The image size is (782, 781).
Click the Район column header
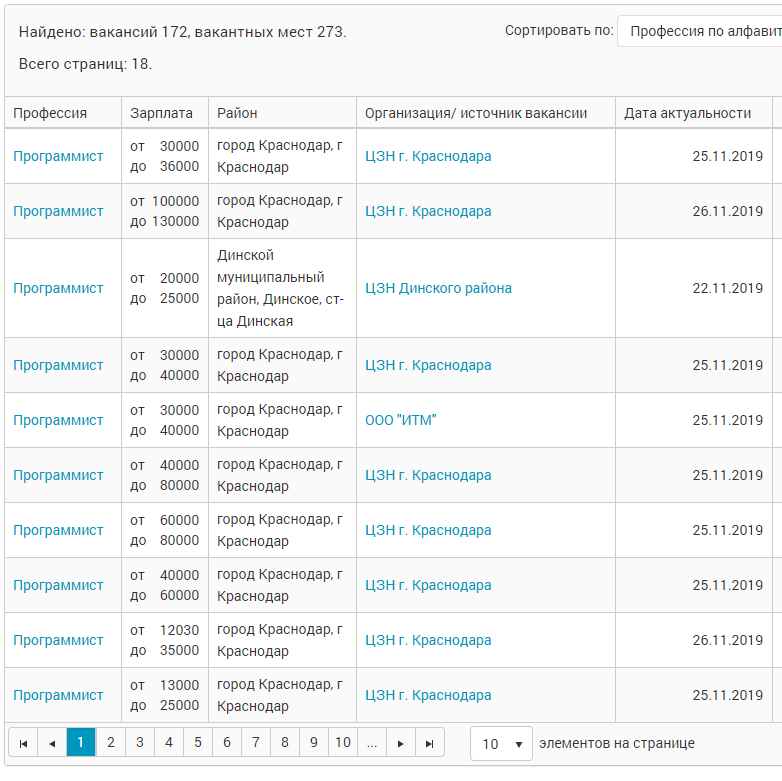tap(237, 113)
